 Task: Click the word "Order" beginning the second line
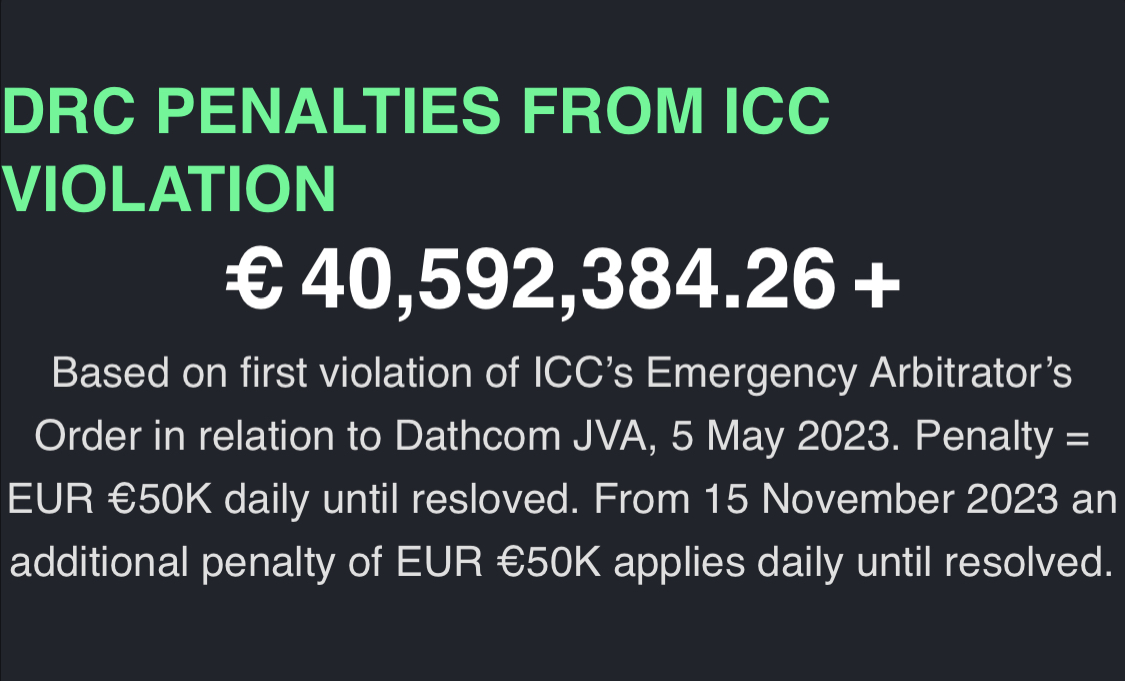click(x=87, y=436)
